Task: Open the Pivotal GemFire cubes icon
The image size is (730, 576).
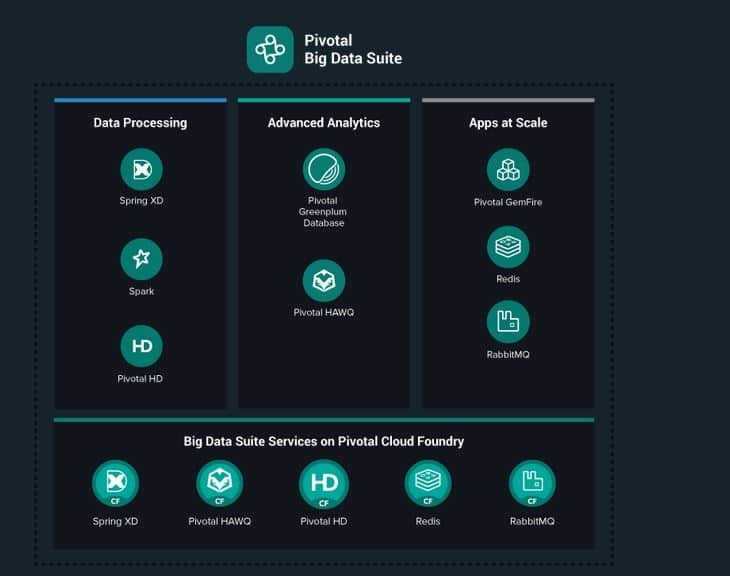Action: [x=508, y=169]
